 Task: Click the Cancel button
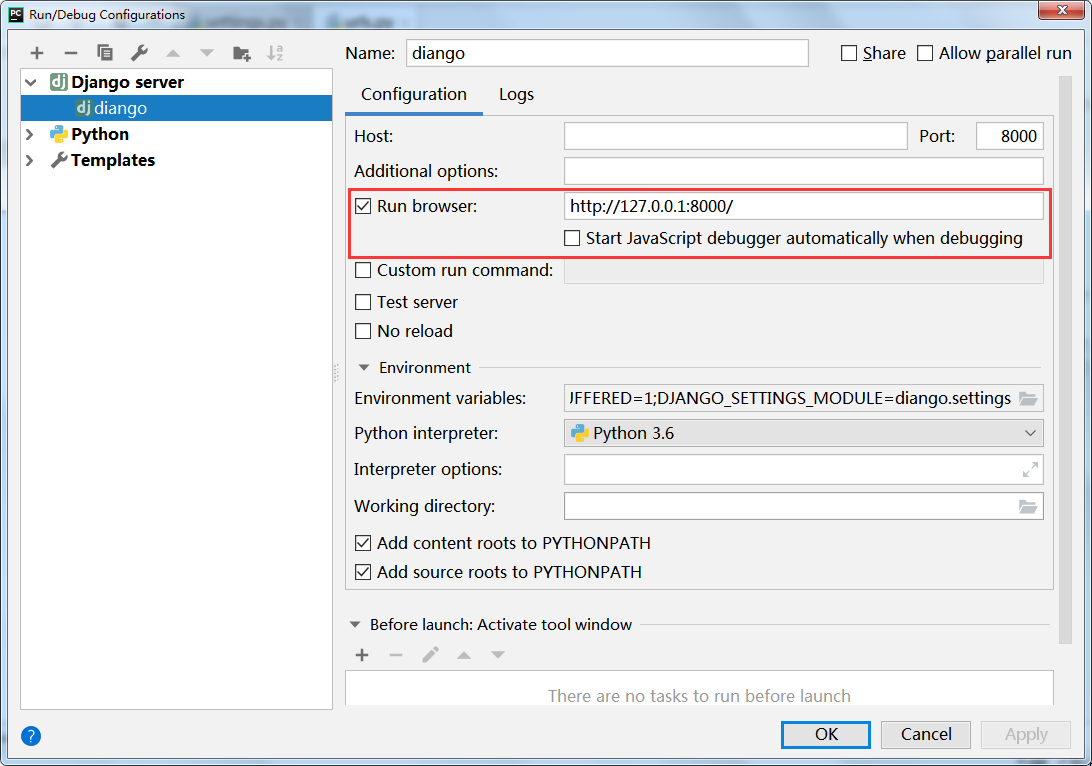pos(926,735)
